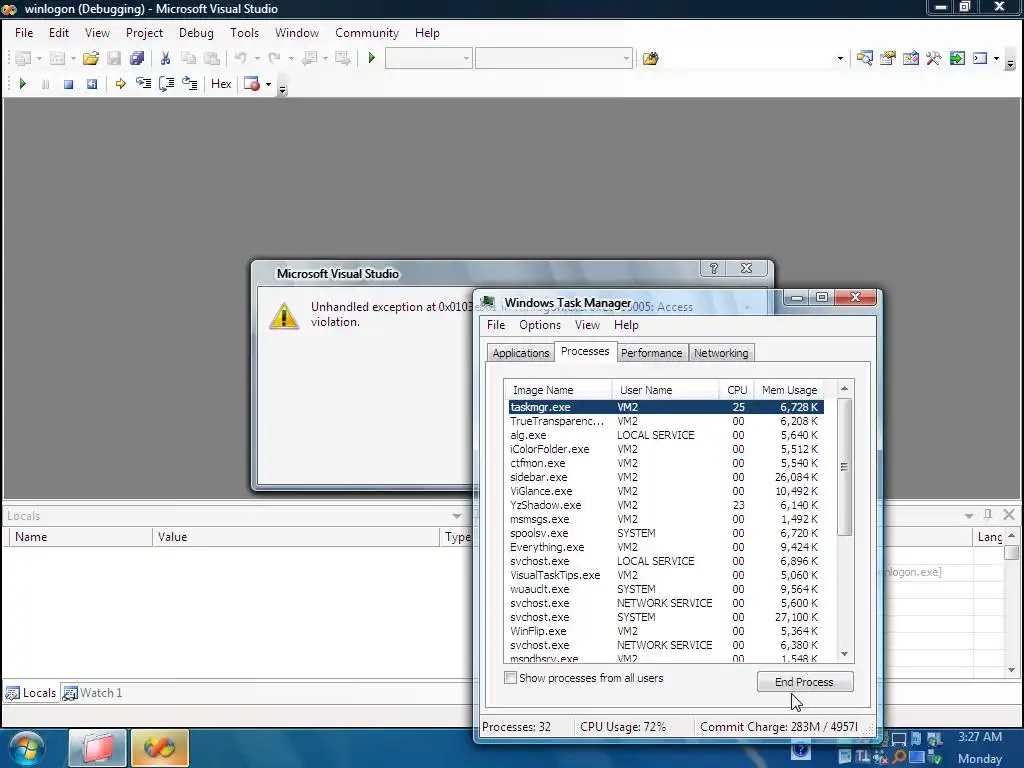Open the Solution Platforms combo box

[x=554, y=58]
